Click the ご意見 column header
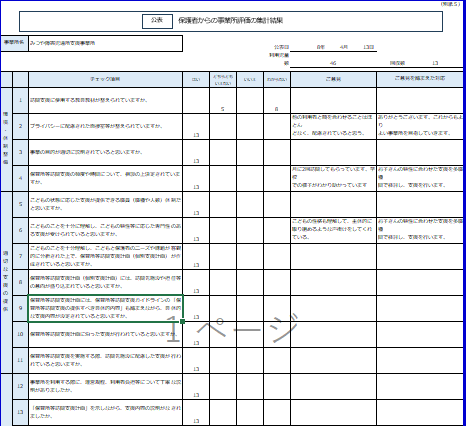The width and height of the screenshot is (466, 426). [334, 80]
